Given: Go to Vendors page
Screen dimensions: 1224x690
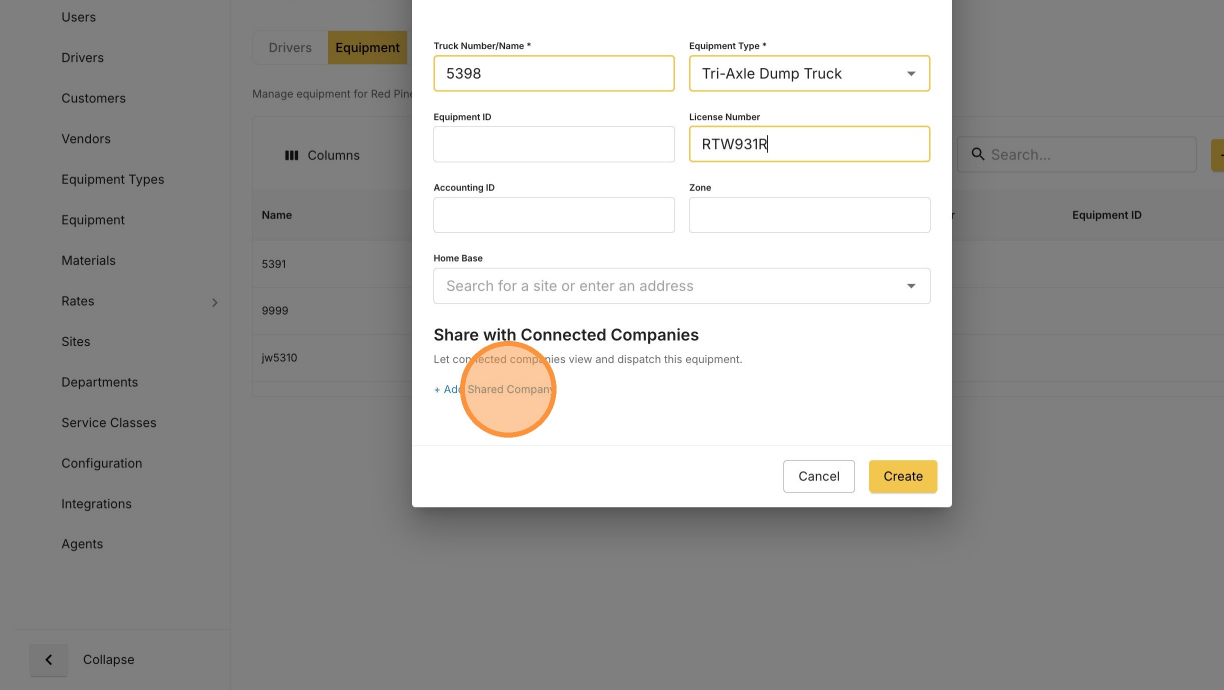Looking at the screenshot, I should point(86,139).
